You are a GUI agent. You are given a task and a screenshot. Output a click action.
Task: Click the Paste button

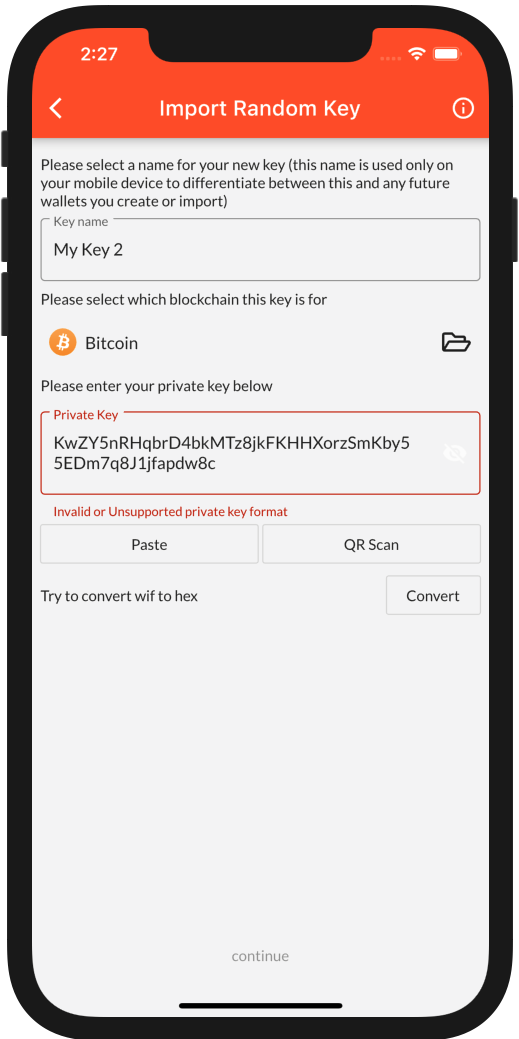[149, 544]
